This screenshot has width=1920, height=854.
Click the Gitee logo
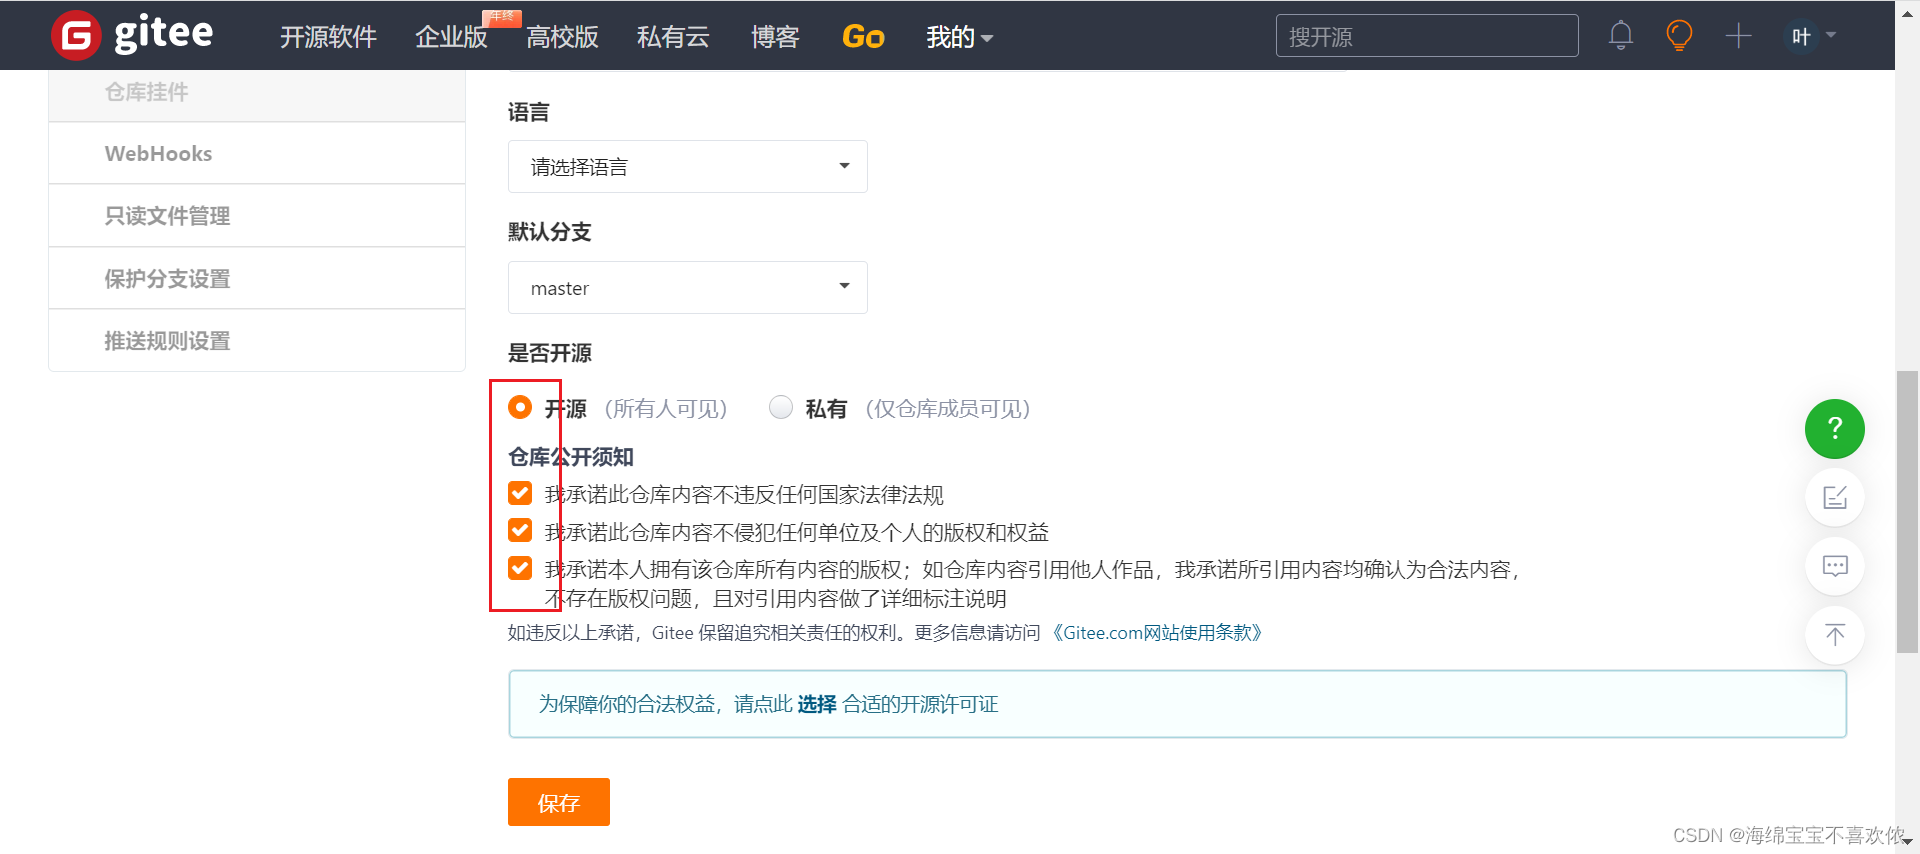[132, 35]
